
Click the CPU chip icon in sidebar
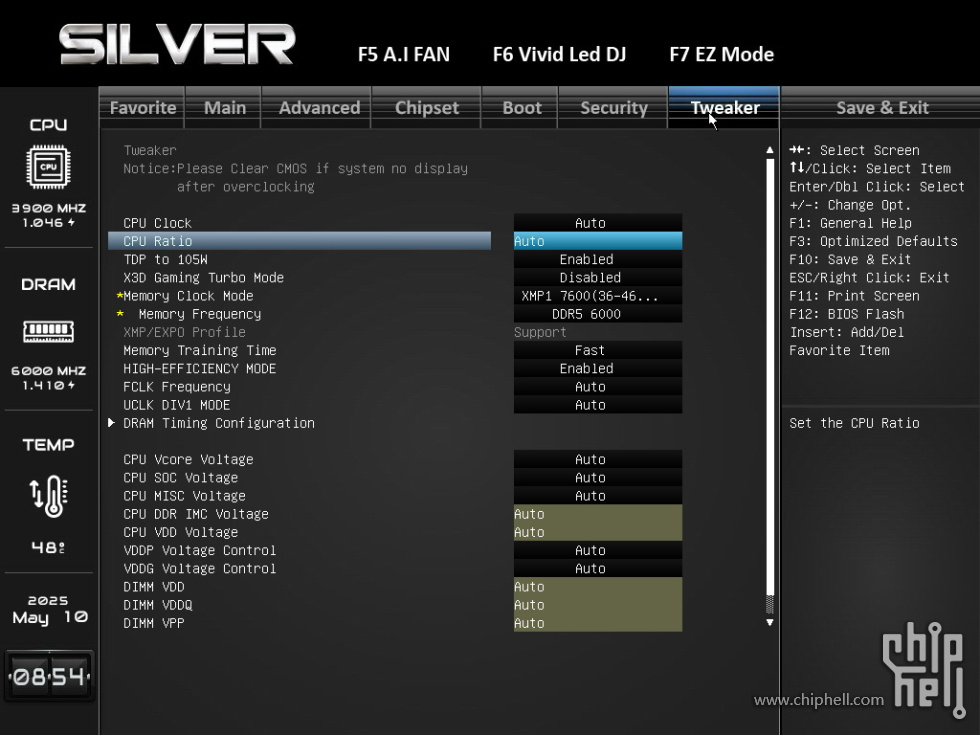tap(48, 167)
